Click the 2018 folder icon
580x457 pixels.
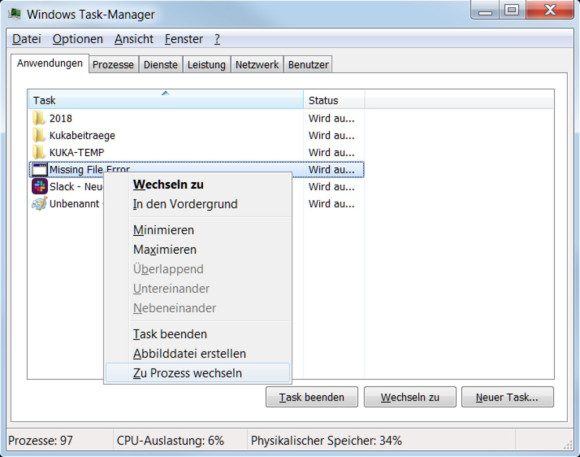[39, 118]
